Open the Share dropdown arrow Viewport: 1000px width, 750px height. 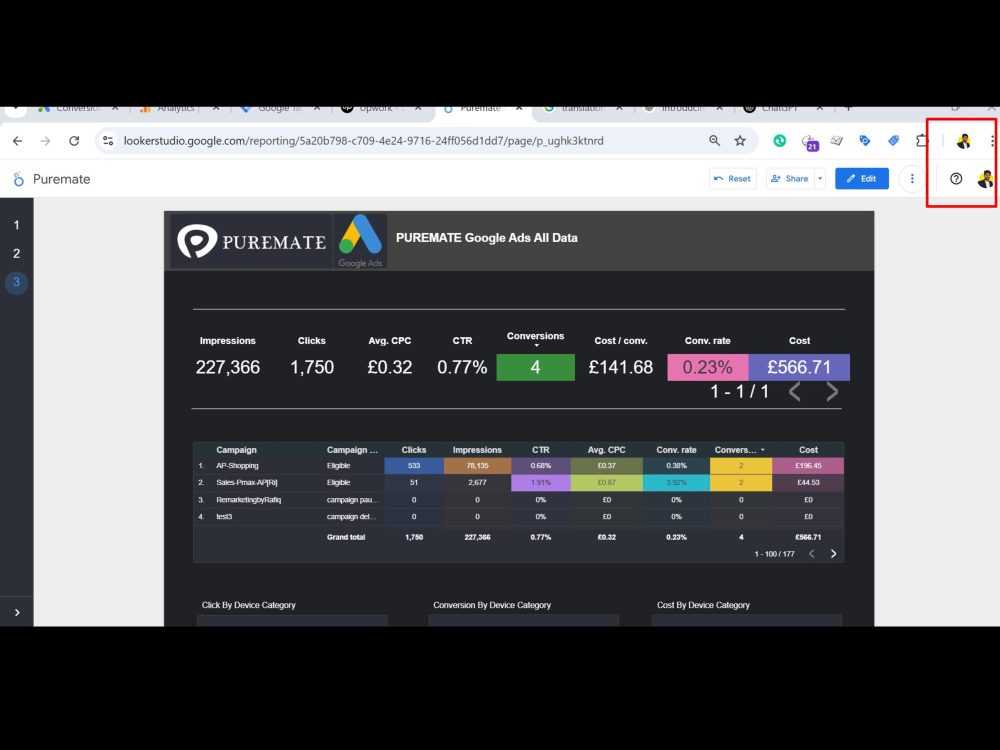click(x=820, y=179)
